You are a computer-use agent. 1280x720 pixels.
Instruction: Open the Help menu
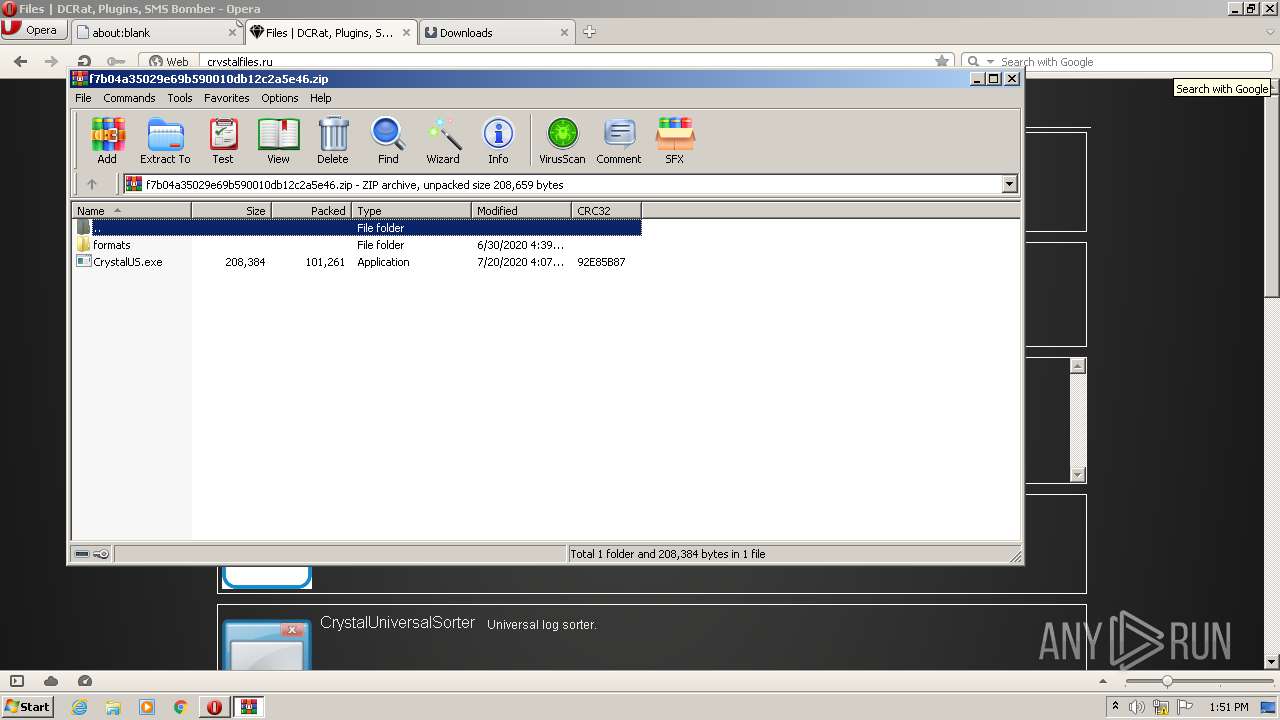click(321, 98)
